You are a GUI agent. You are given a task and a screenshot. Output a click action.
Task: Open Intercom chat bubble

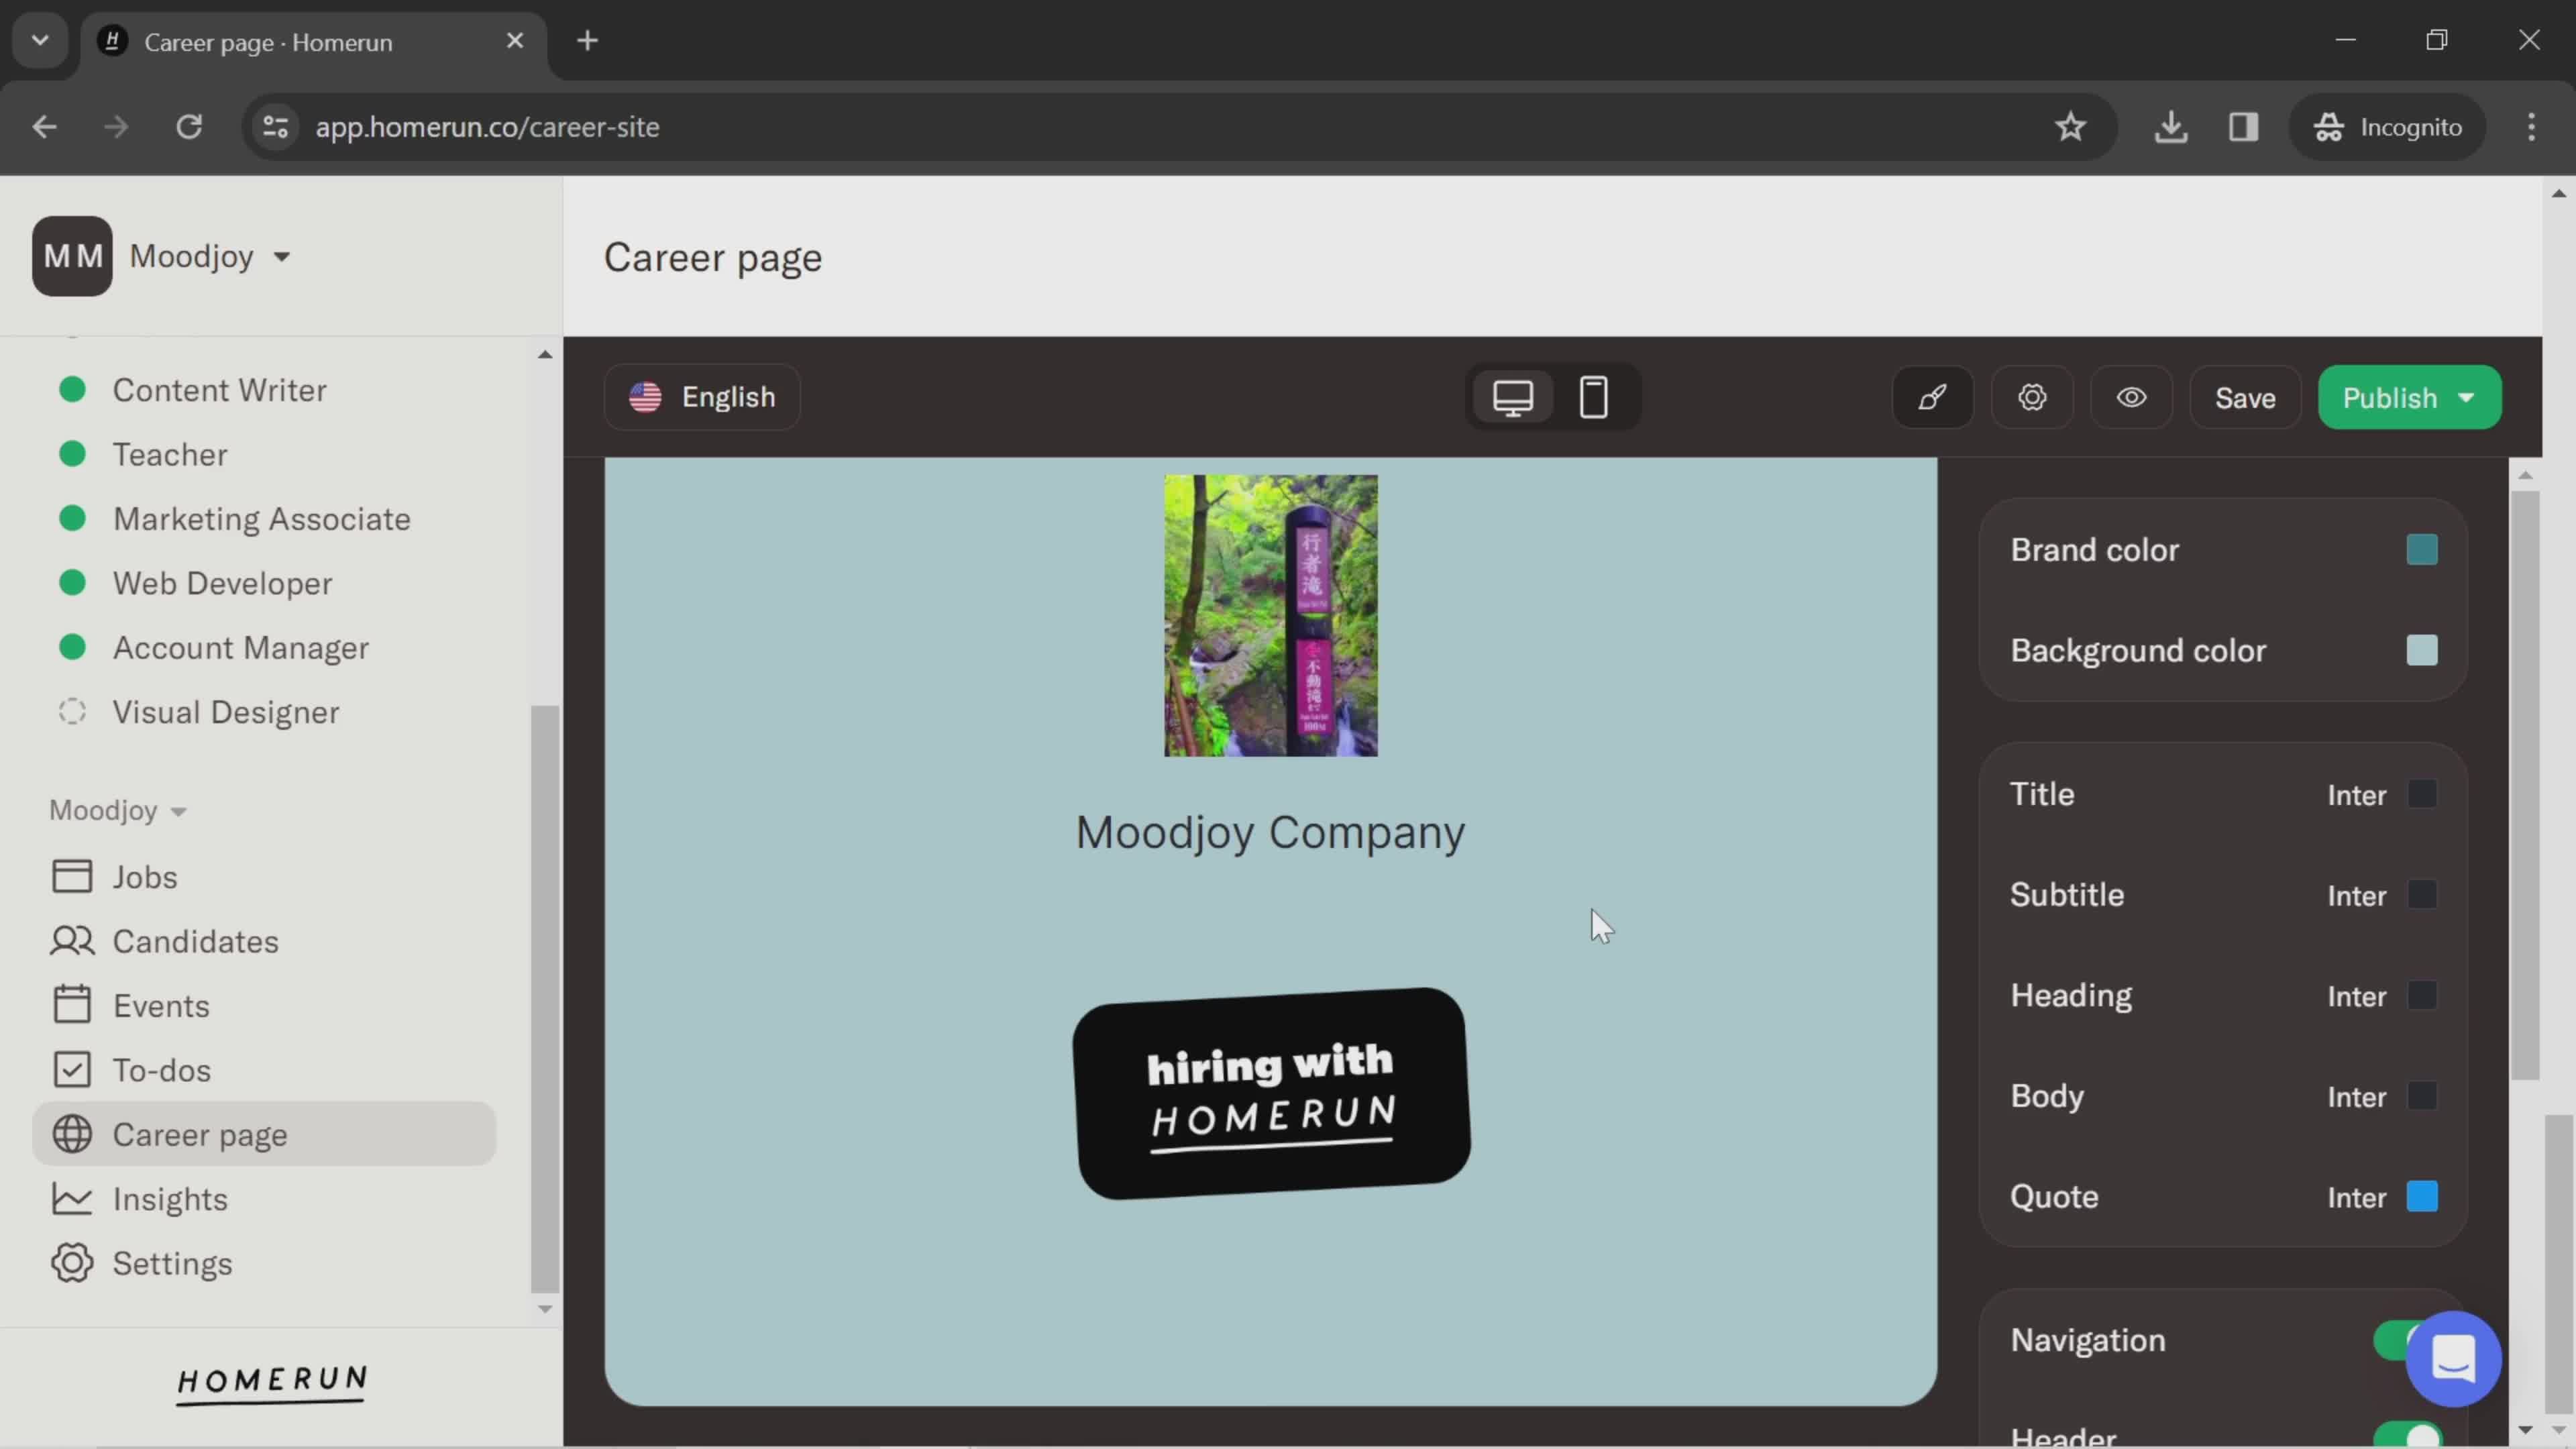2453,1358
